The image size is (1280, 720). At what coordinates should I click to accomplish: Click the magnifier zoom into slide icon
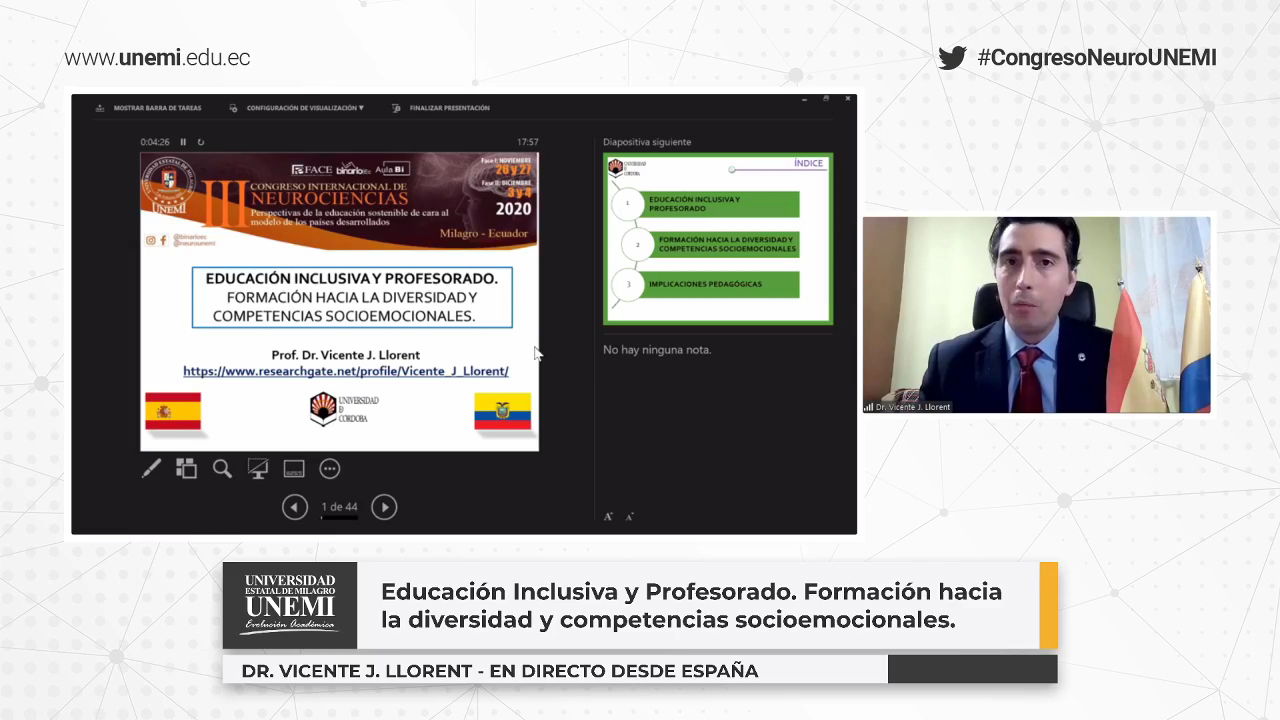[222, 468]
